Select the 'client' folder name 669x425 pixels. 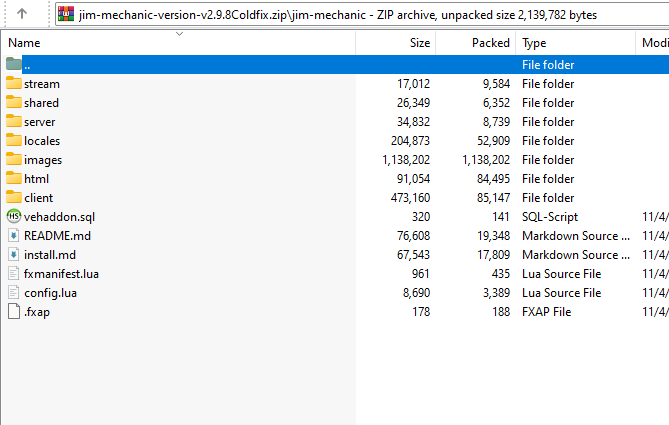38,198
